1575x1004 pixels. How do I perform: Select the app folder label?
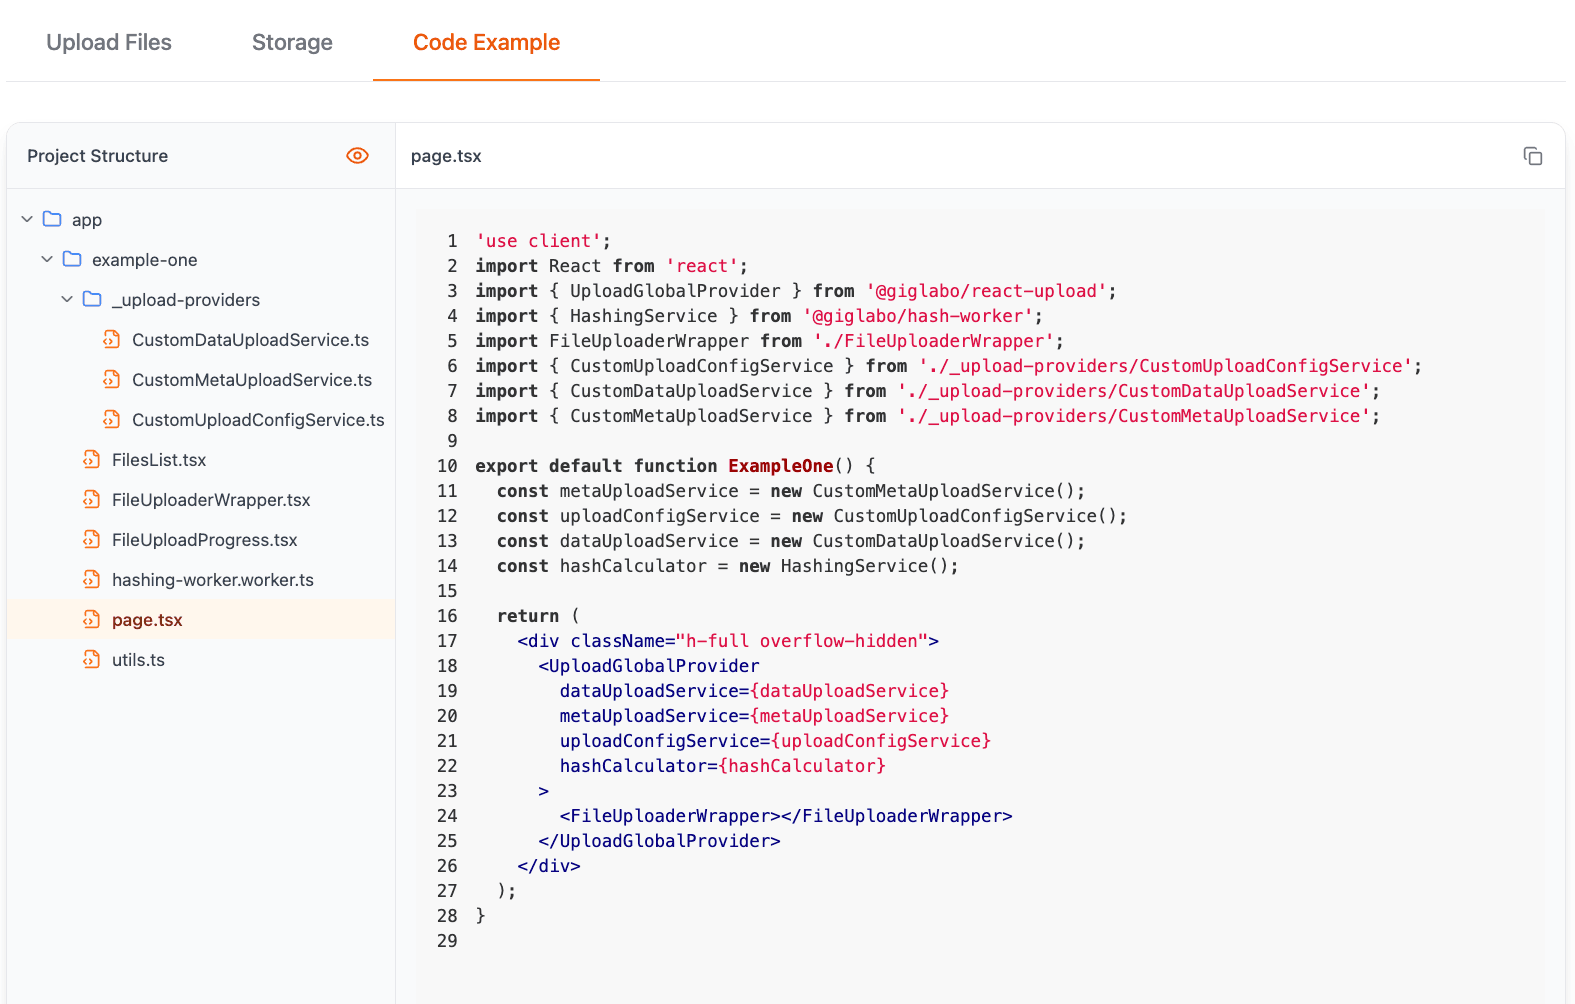point(87,220)
